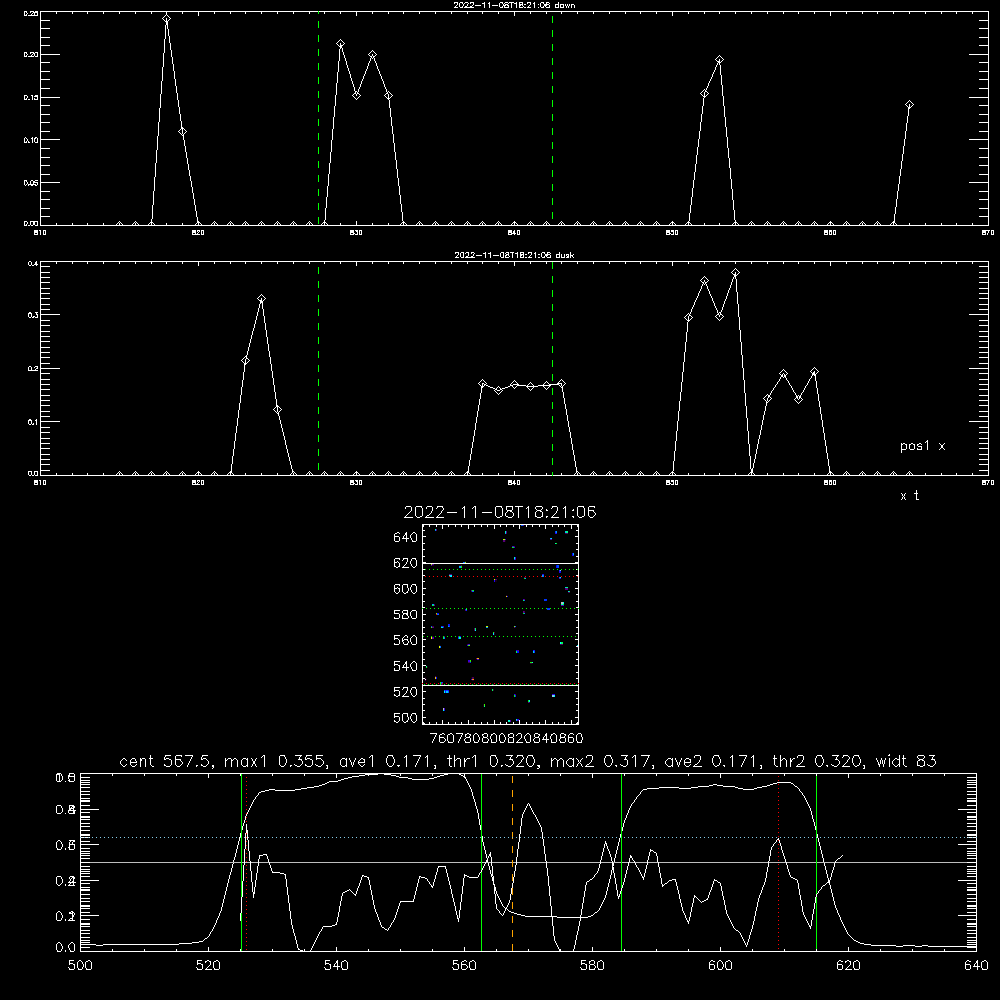Click the "640" y-axis label of scatter image

[x=406, y=538]
